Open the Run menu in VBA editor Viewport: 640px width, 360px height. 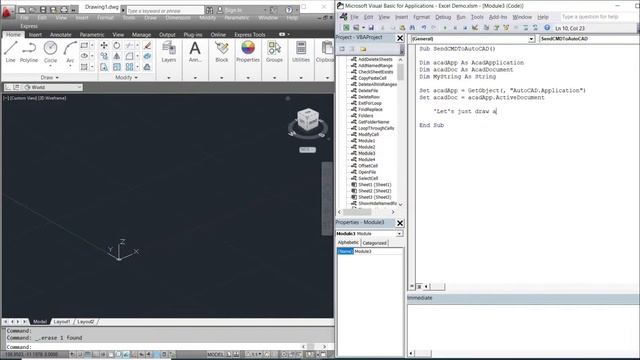click(x=461, y=17)
